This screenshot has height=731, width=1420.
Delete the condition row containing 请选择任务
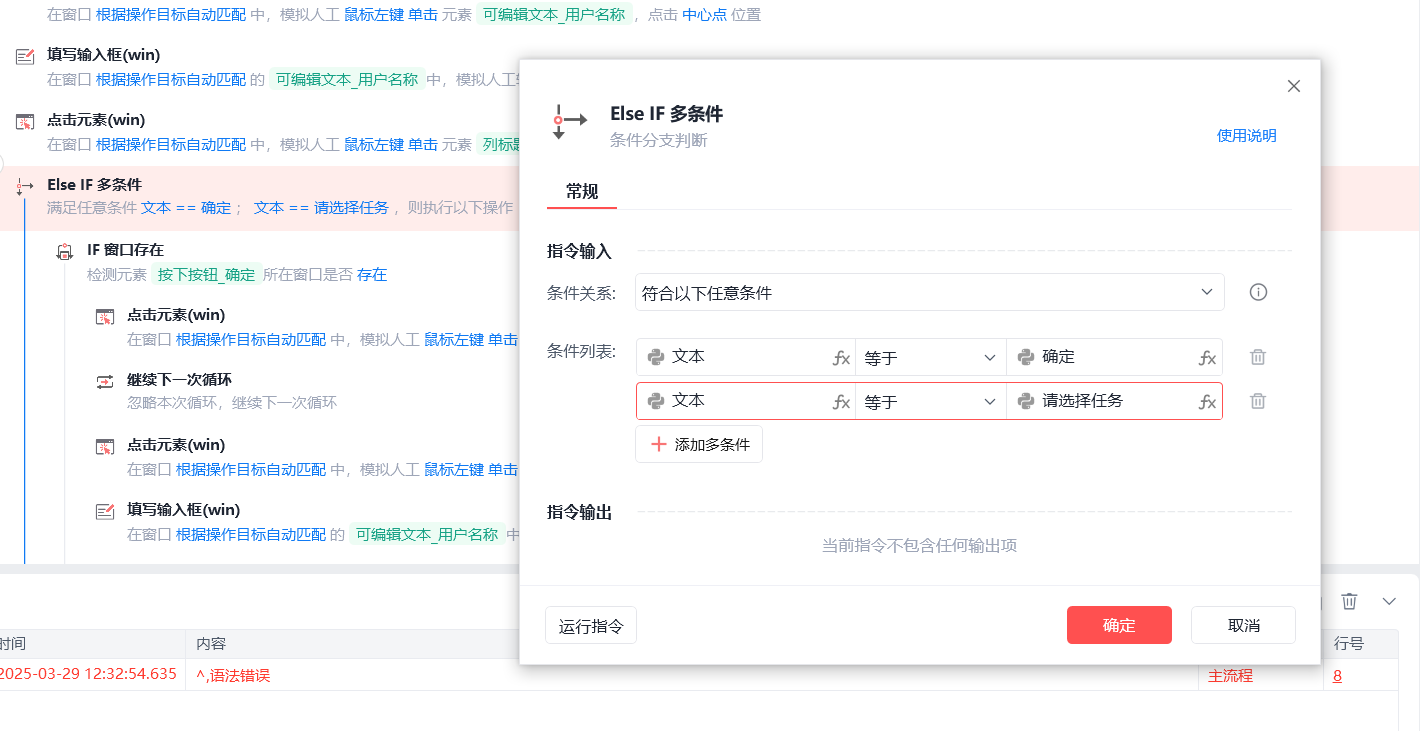[x=1258, y=401]
